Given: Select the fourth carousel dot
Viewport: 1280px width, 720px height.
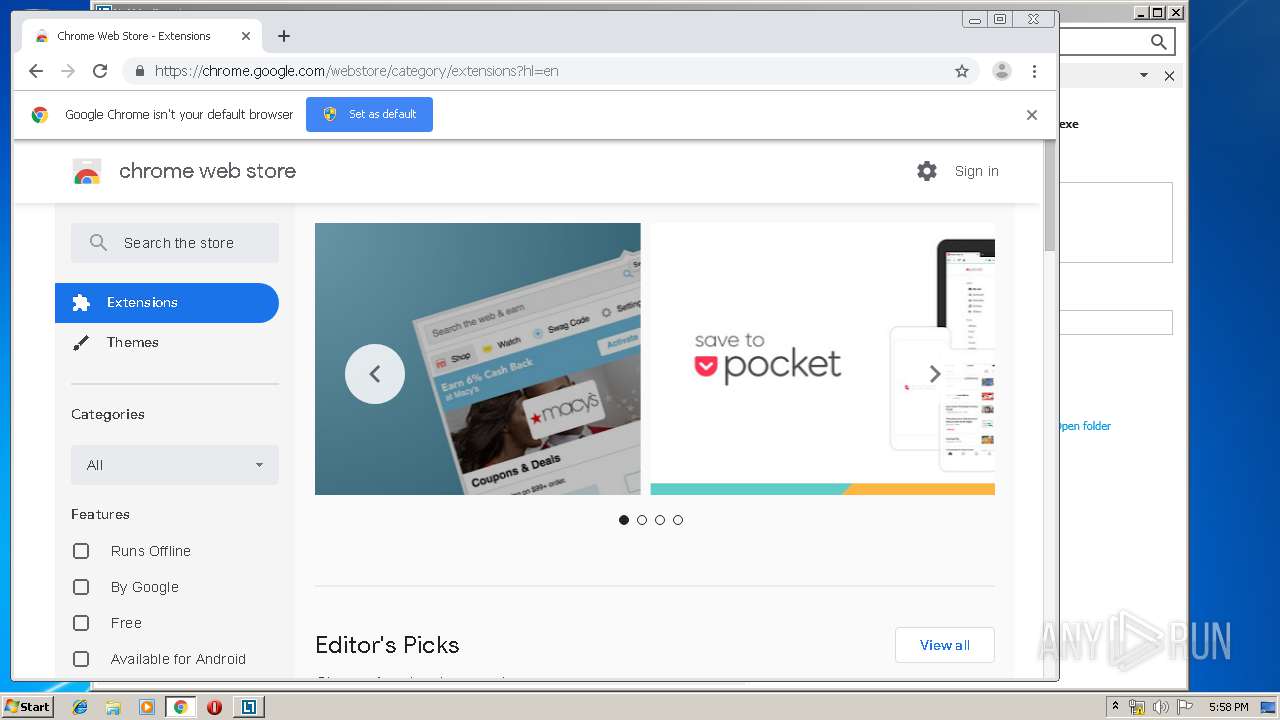Looking at the screenshot, I should [678, 520].
